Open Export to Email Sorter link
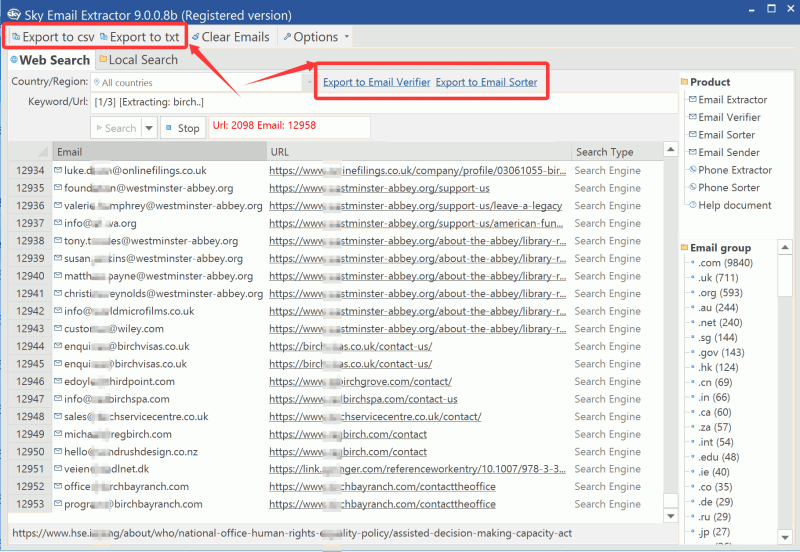This screenshot has width=800, height=552. (x=486, y=82)
